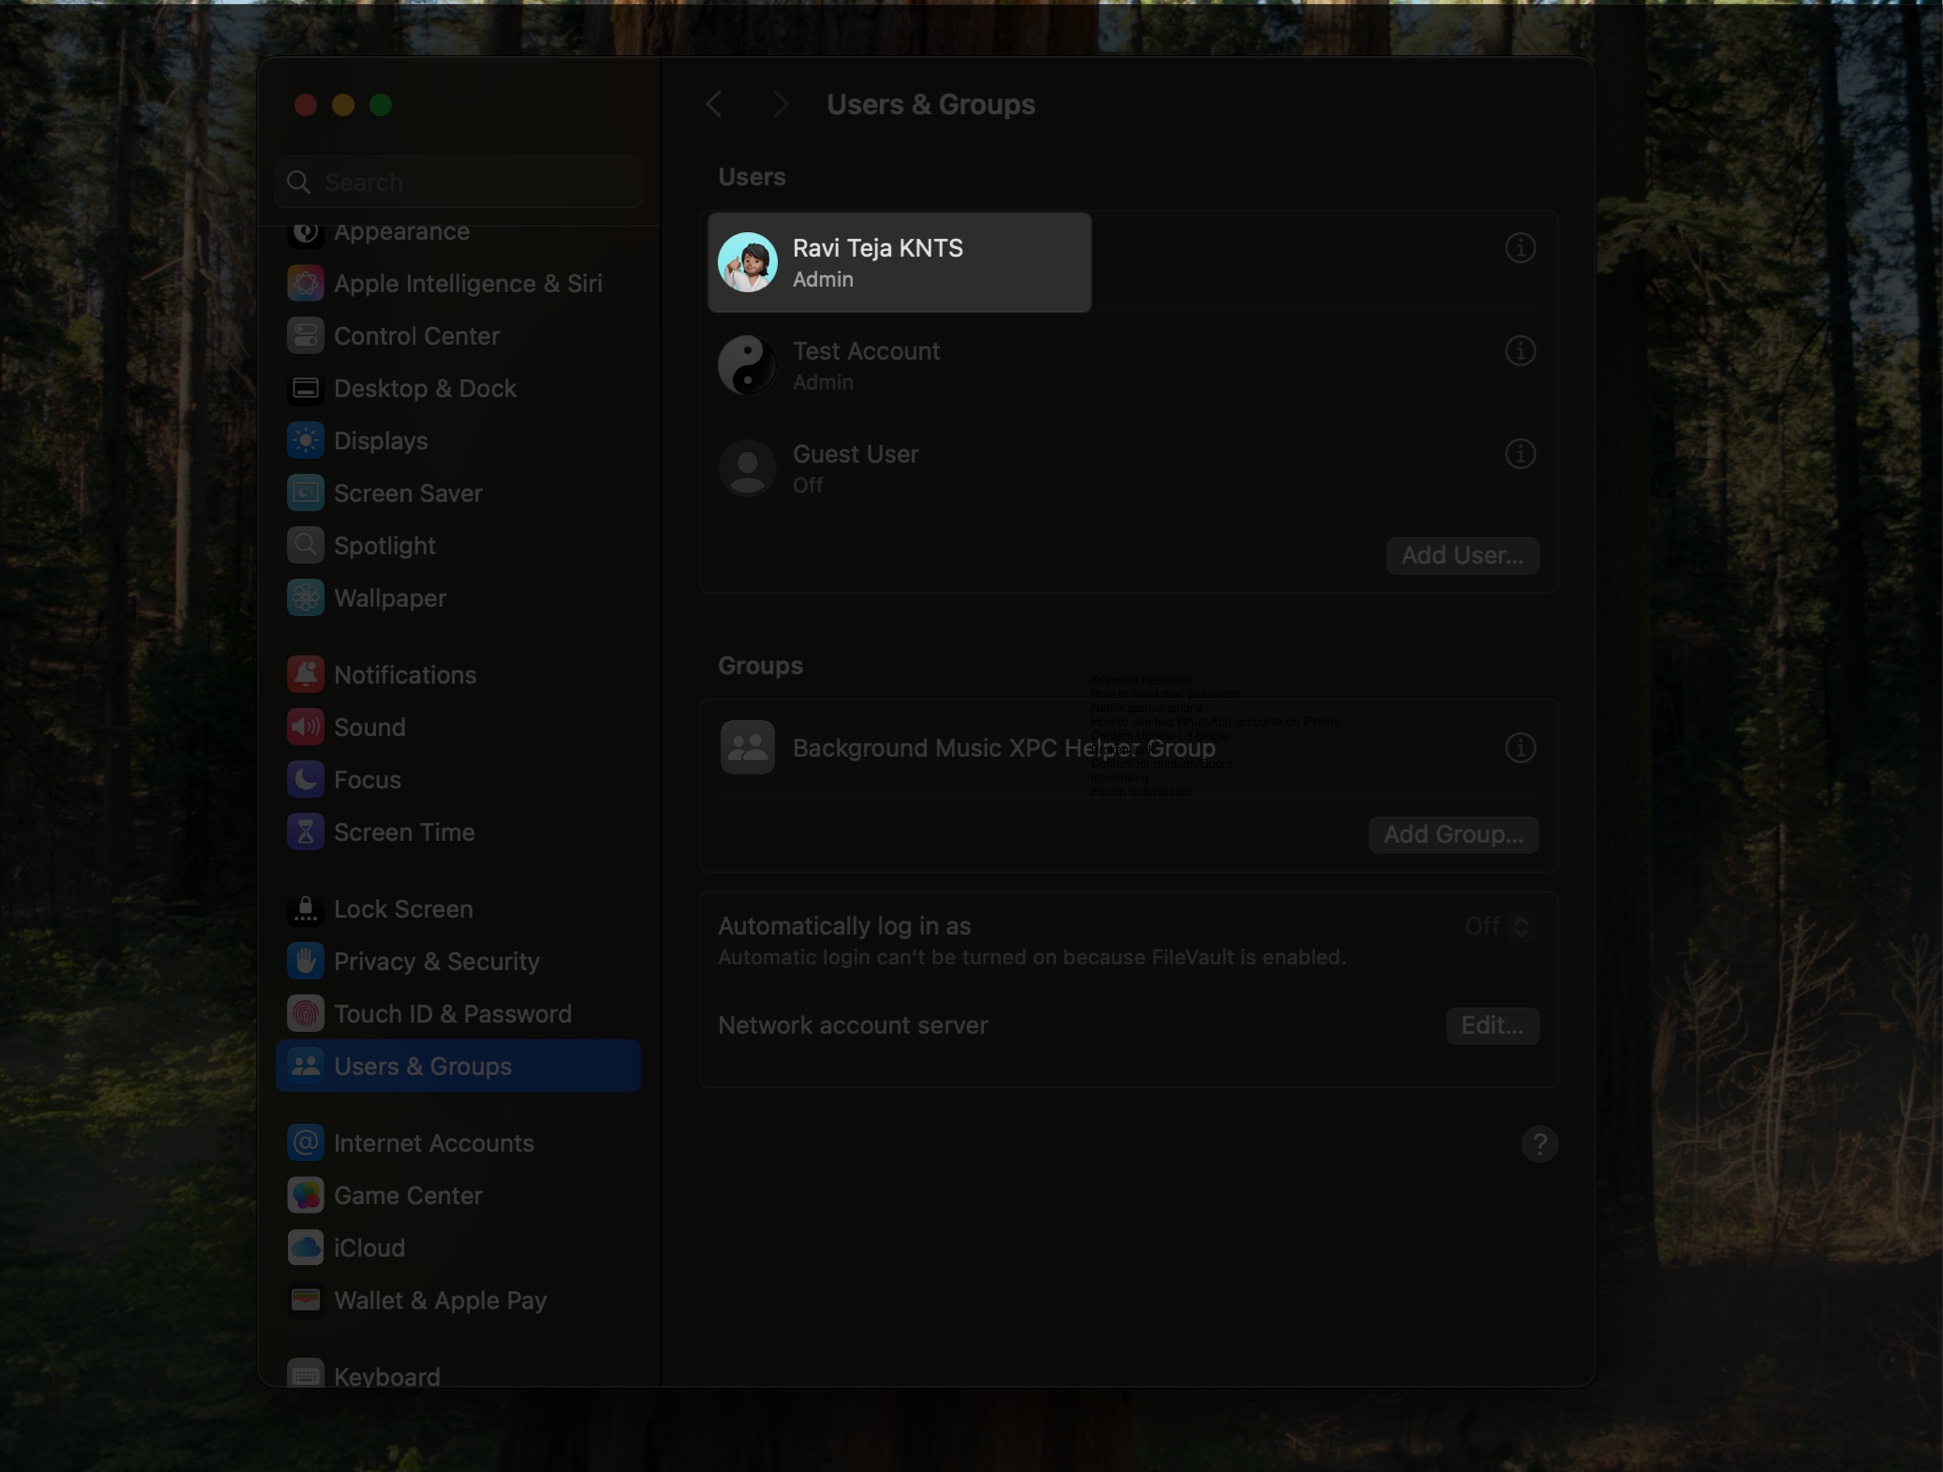The image size is (1943, 1472).
Task: Open Wallet & Apple Pay settings
Action: (x=440, y=1300)
